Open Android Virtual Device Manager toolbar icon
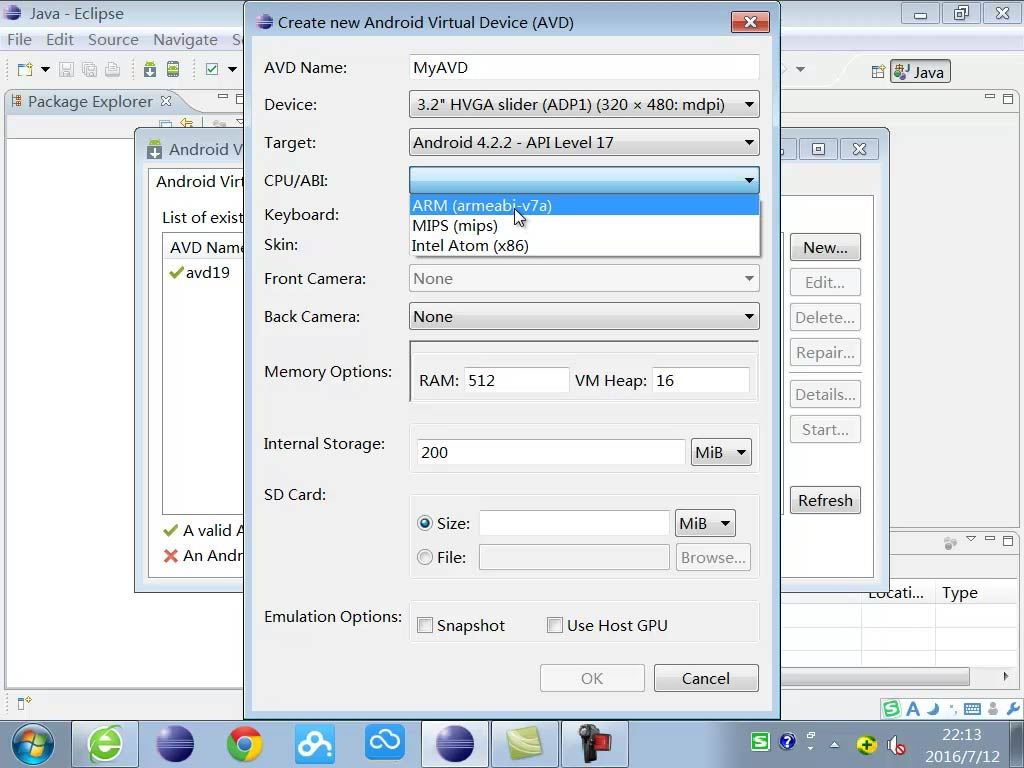Image resolution: width=1024 pixels, height=768 pixels. (173, 69)
